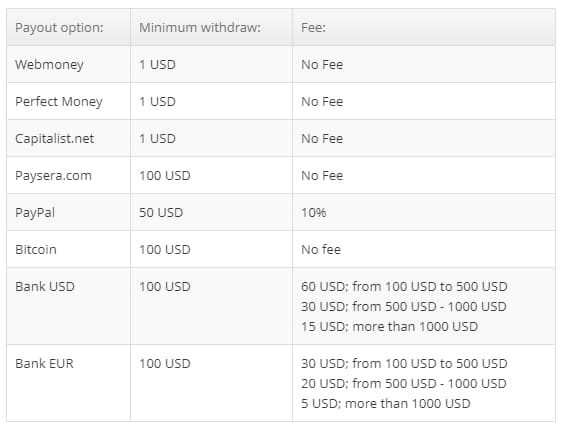Click the Paysera.com payout option
Viewport: 567px width, 429px height.
pos(54,176)
